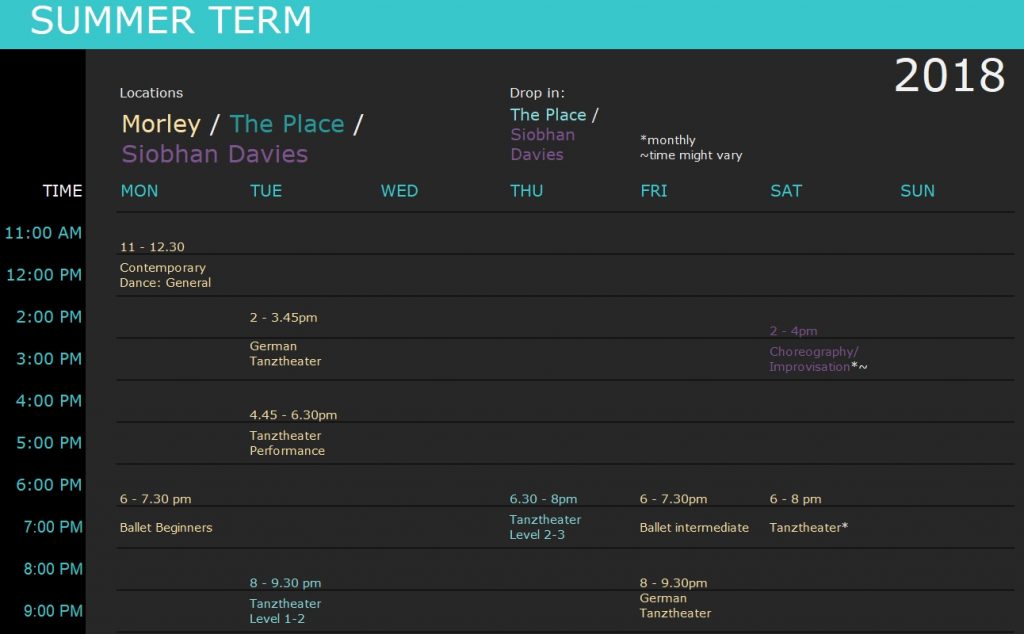Select the WED column header
Viewport: 1024px width, 634px height.
click(399, 191)
